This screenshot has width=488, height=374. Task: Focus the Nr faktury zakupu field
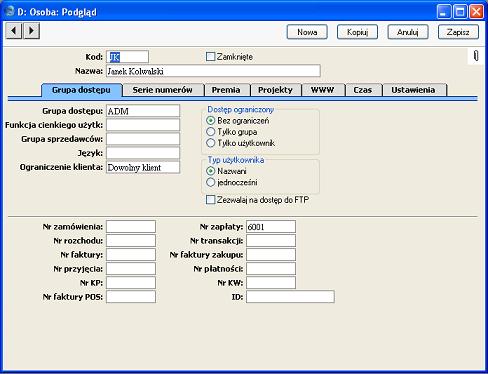pyautogui.click(x=271, y=255)
